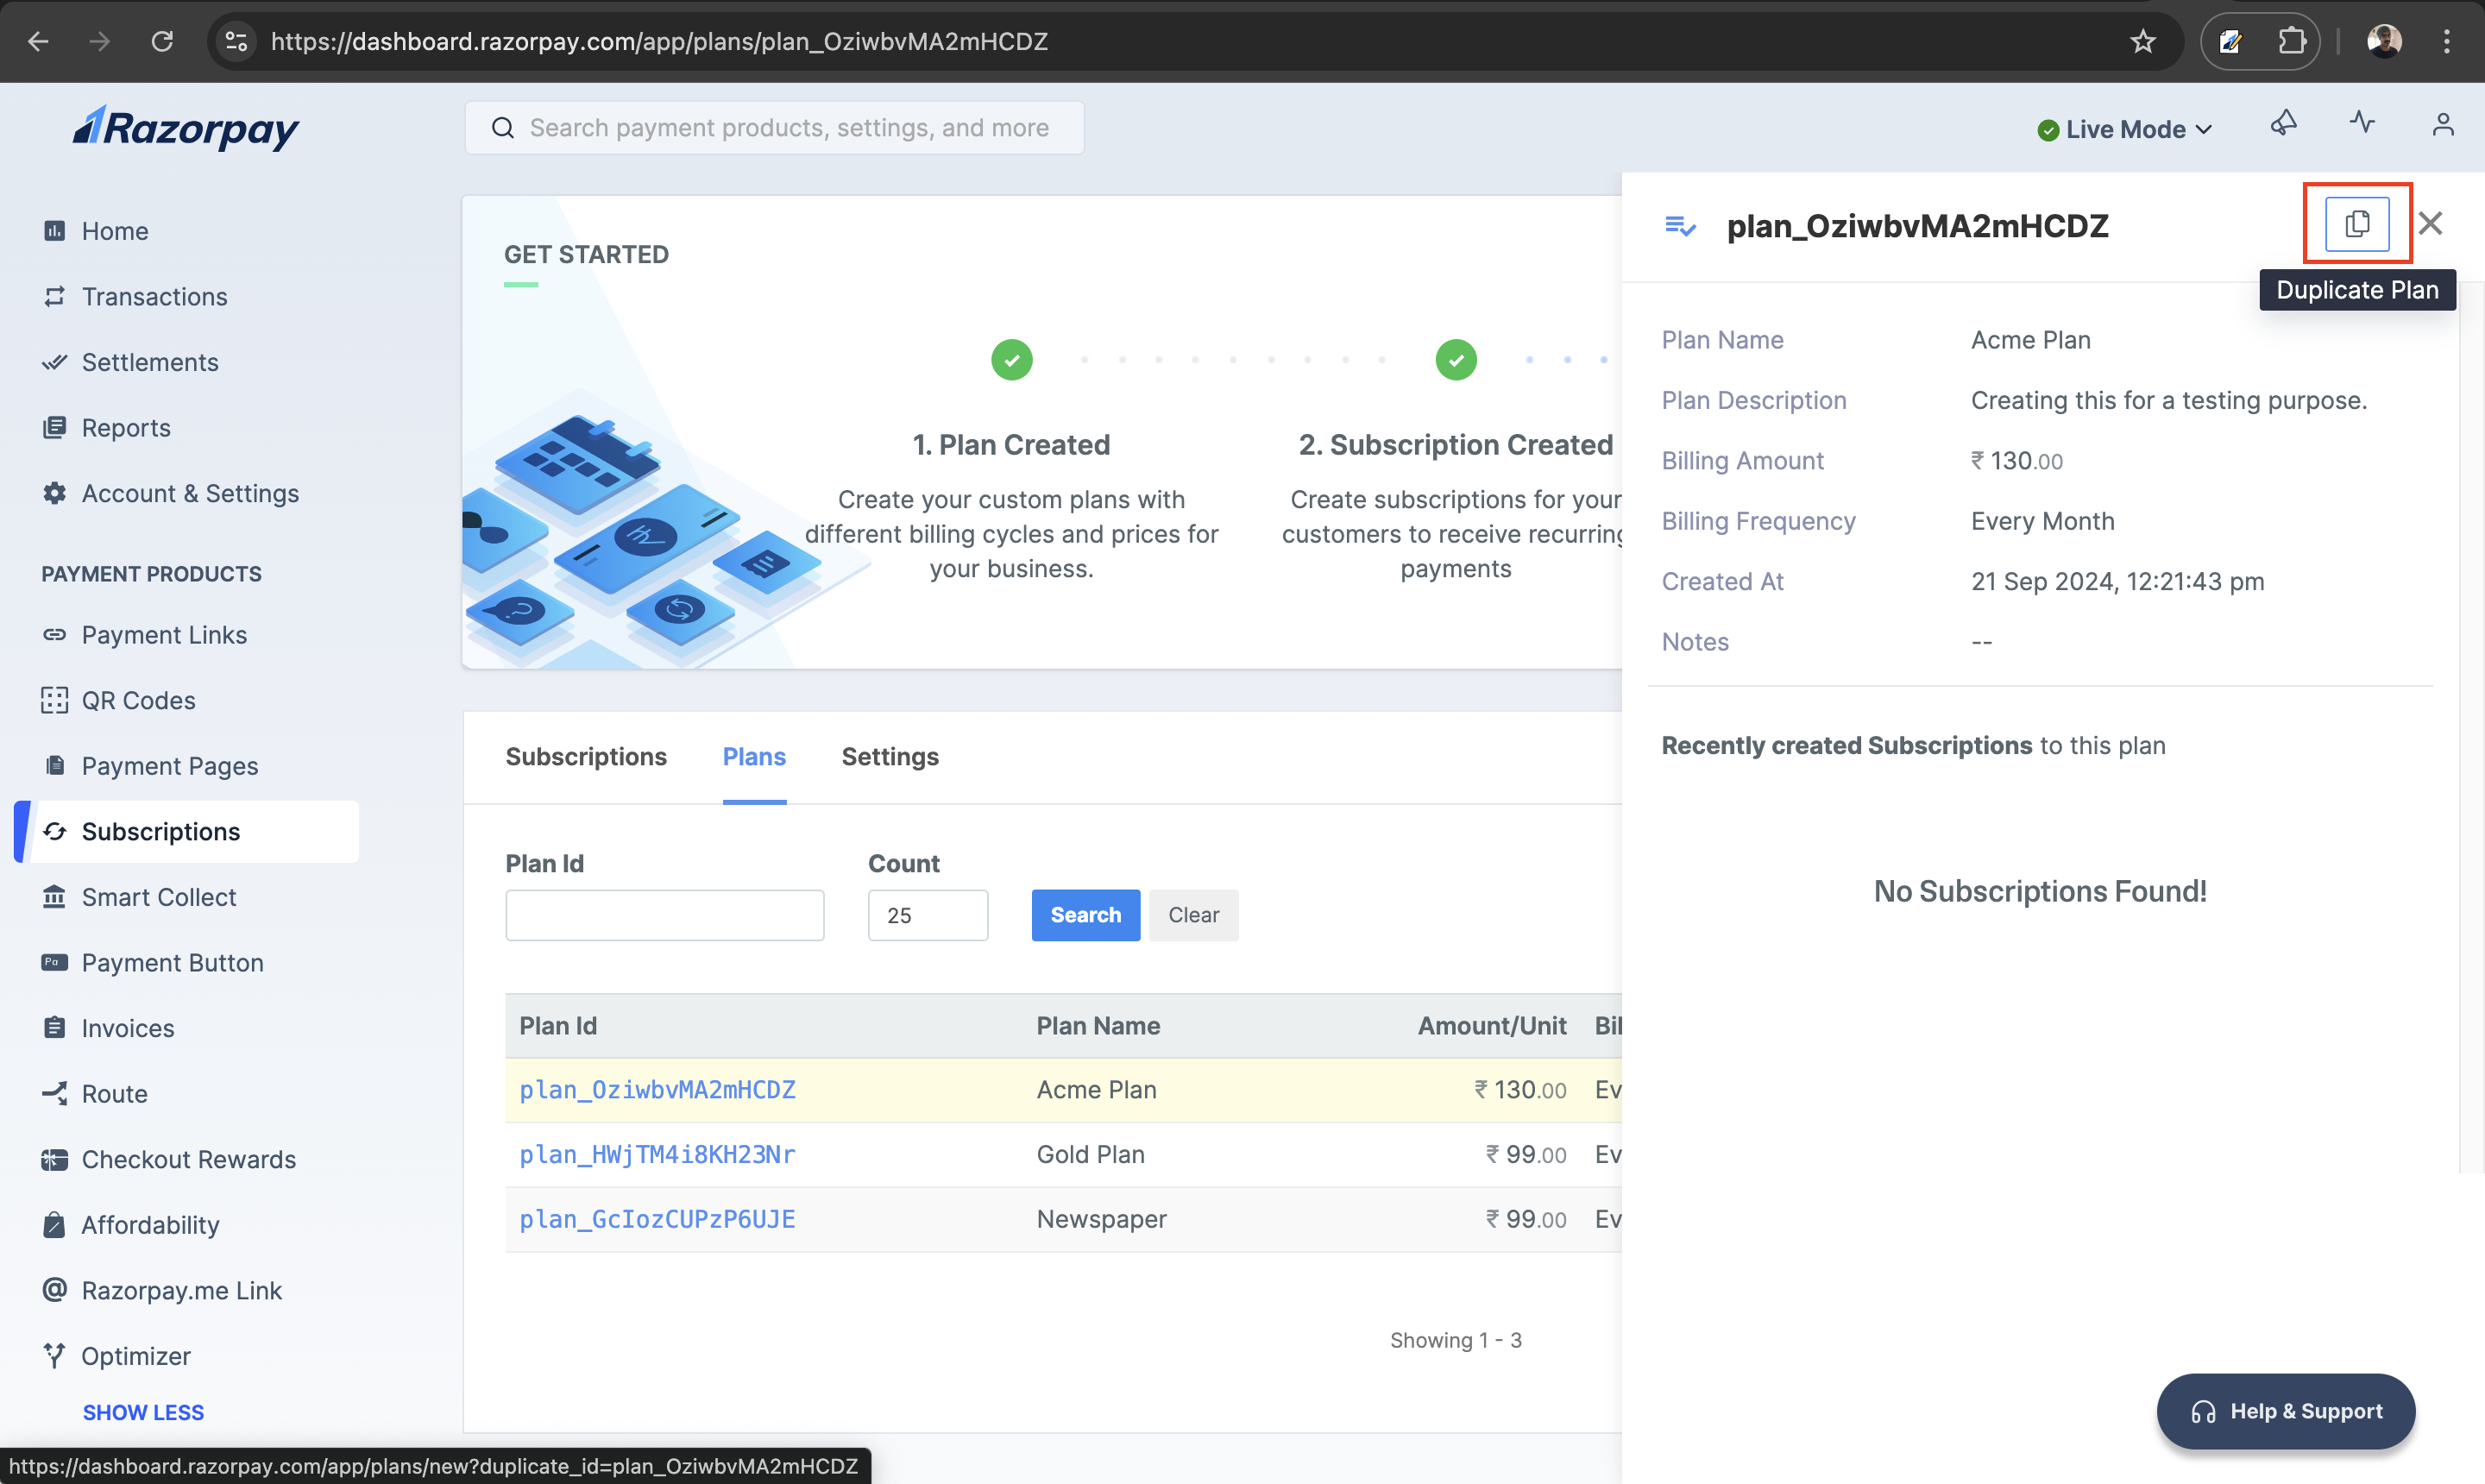Click the '1. Plan Created' step heading
This screenshot has width=2485, height=1484.
point(1011,444)
